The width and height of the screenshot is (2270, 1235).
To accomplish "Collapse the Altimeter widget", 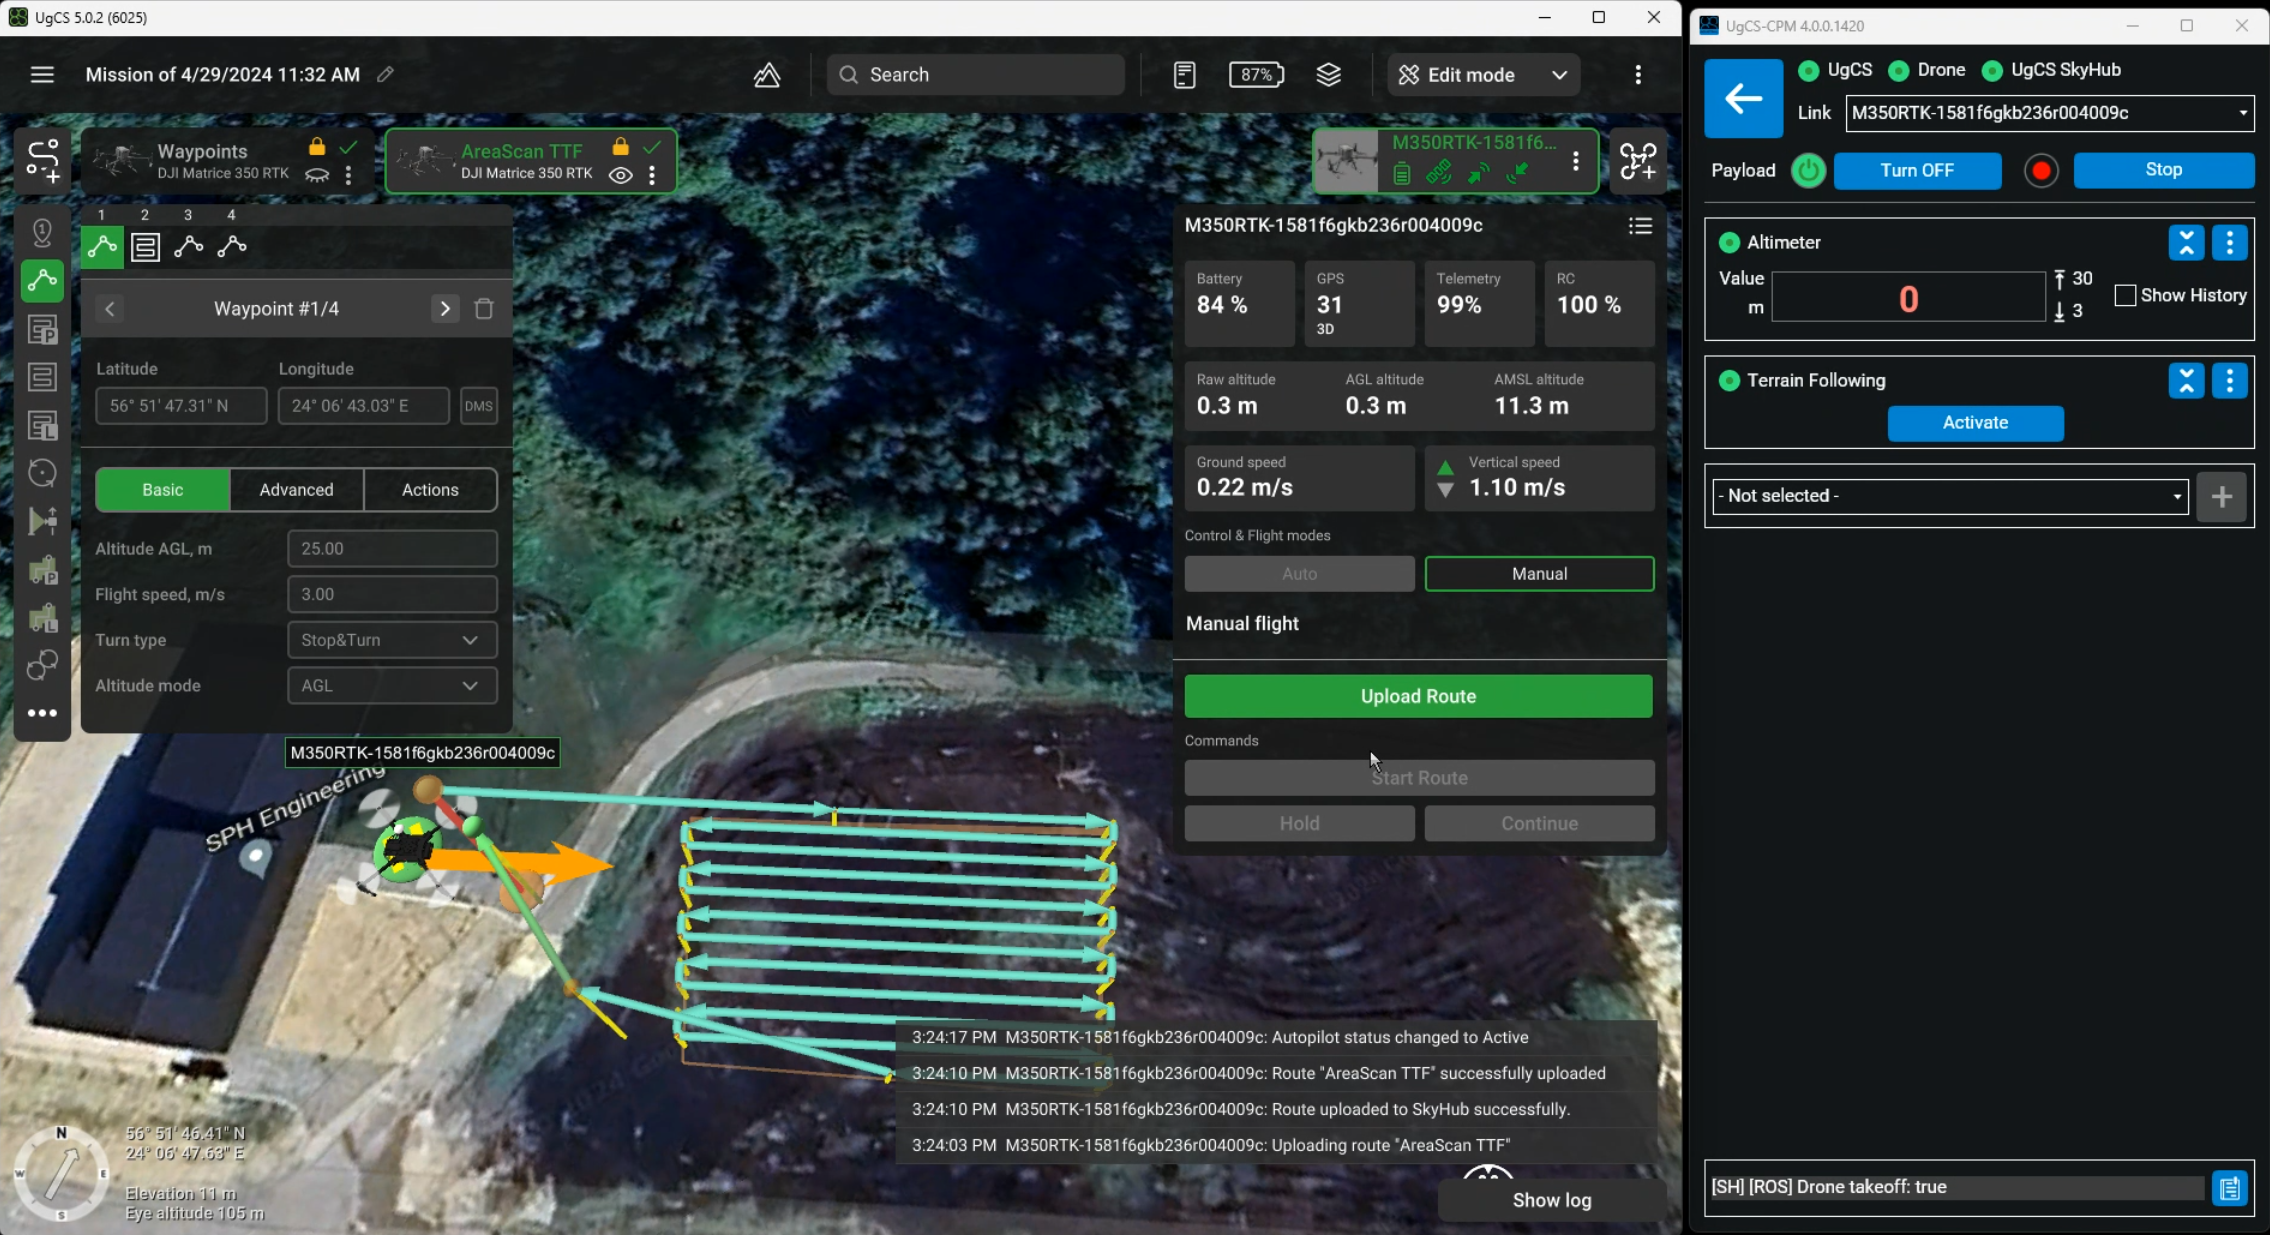I will (2186, 243).
